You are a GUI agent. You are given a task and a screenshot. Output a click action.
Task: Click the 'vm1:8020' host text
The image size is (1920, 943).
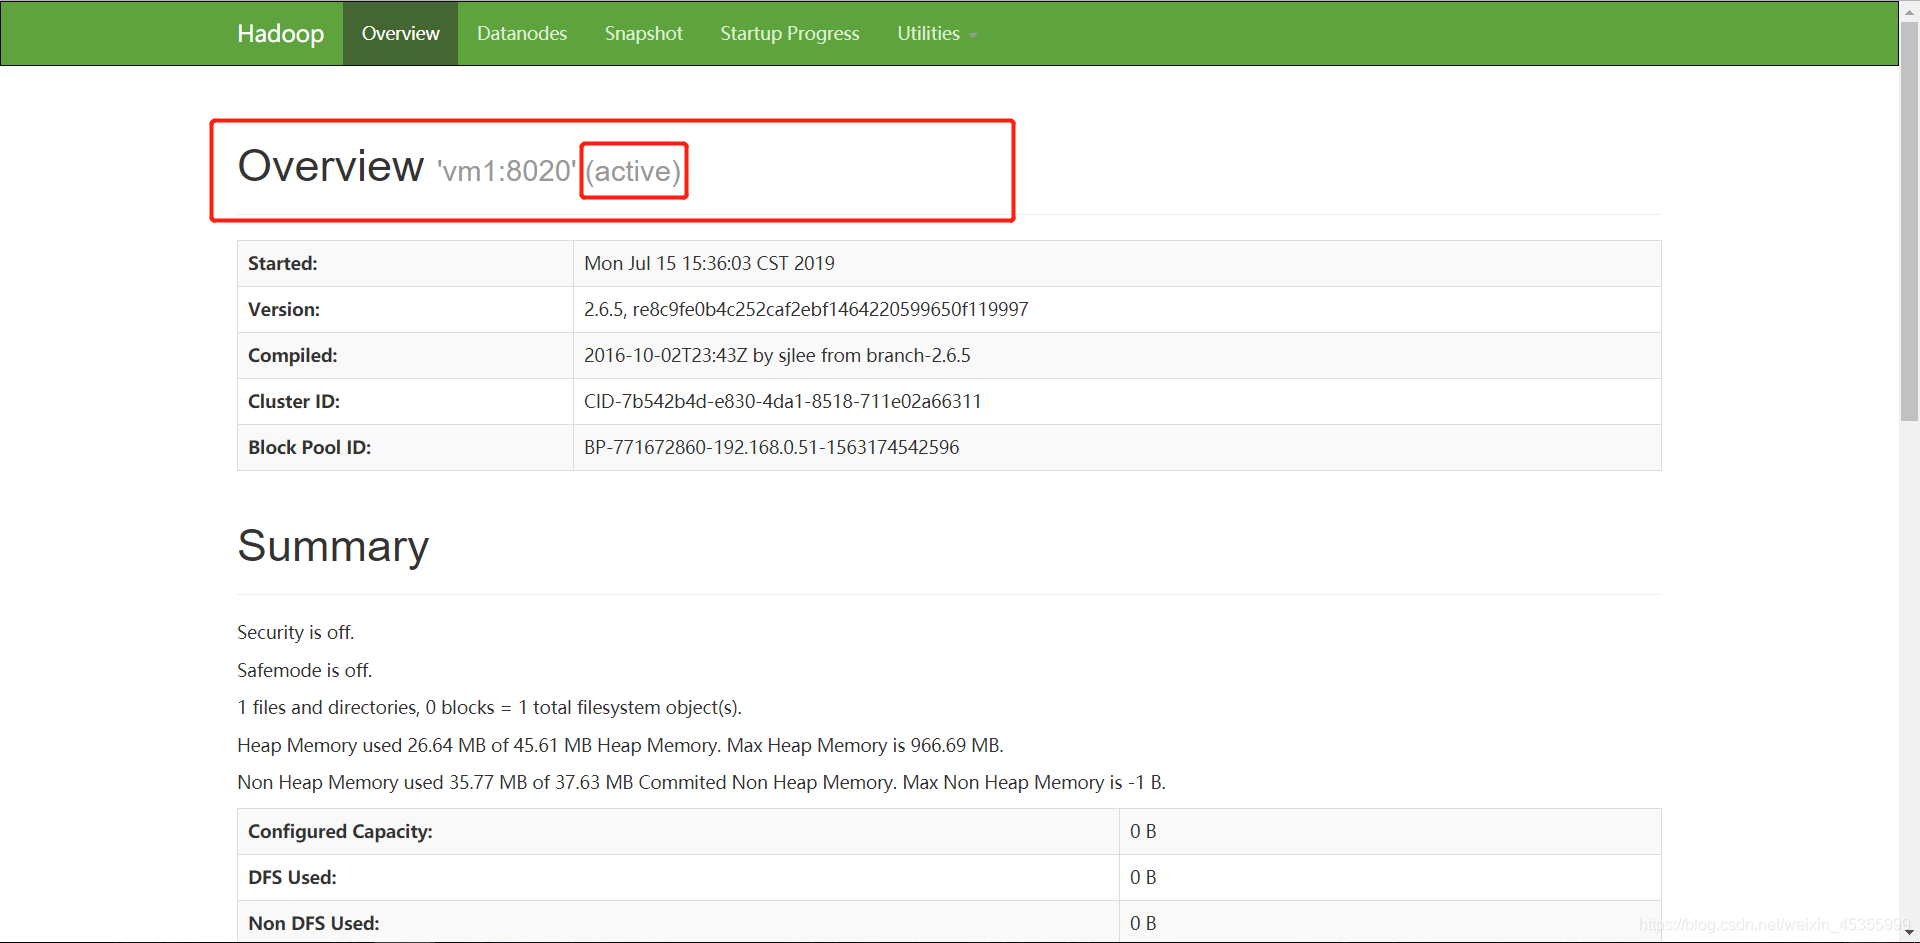click(506, 171)
